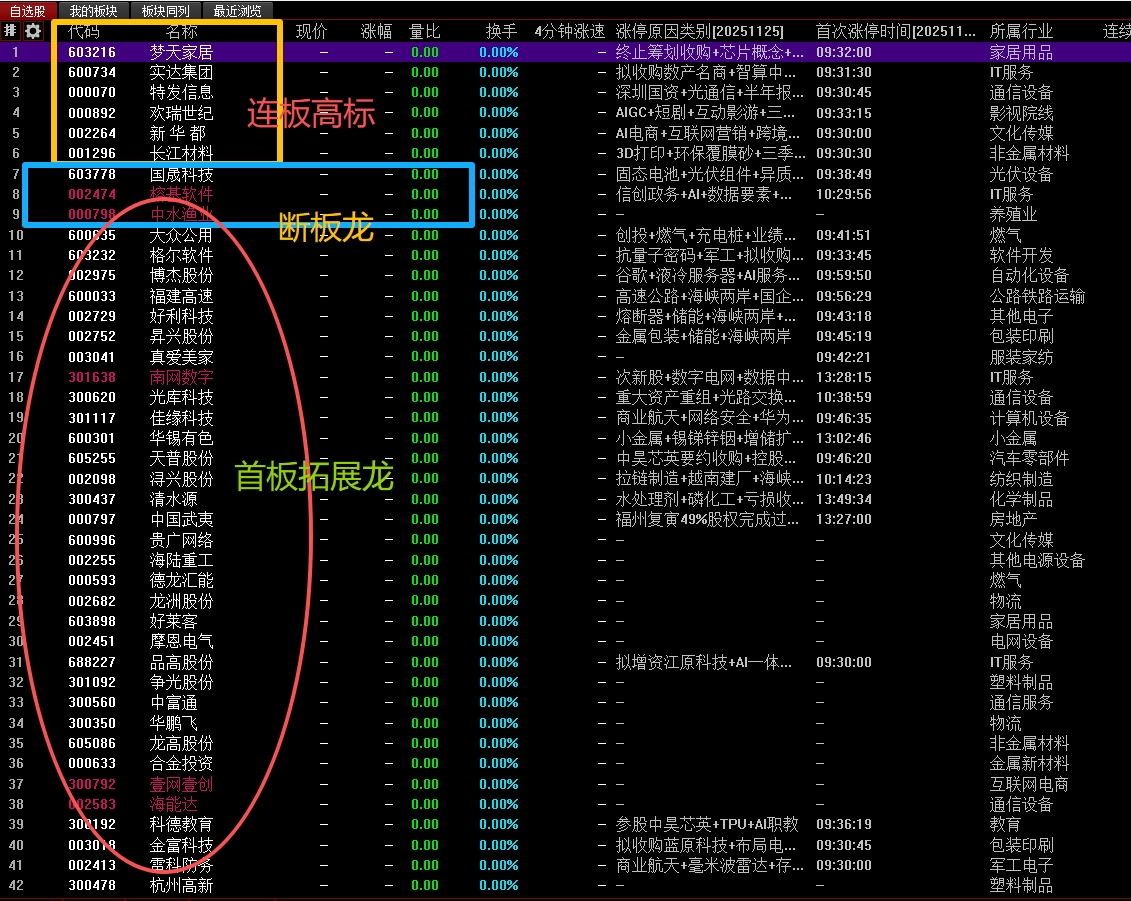This screenshot has width=1131, height=901.
Task: Select stock row 龙洲股份
Action: (566, 601)
